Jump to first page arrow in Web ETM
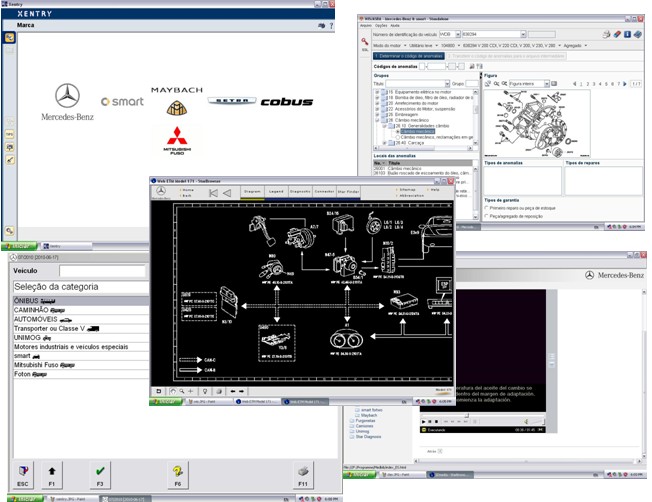The image size is (652, 502). coord(213,193)
